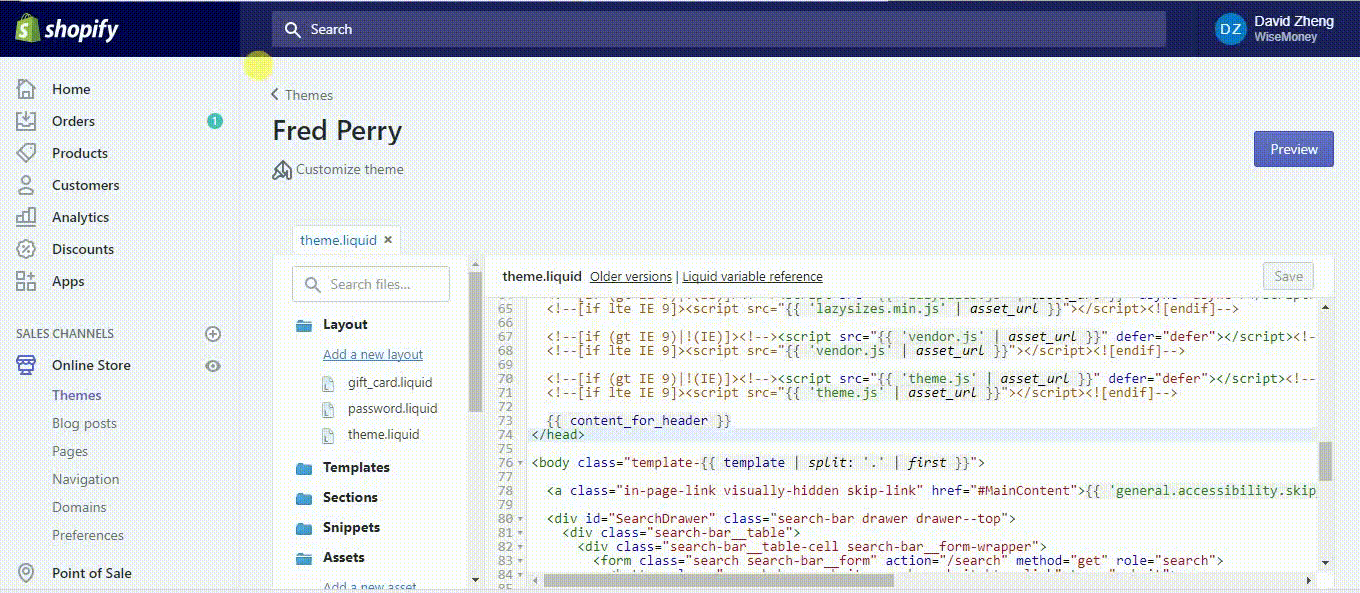This screenshot has height=593, width=1360.
Task: Click the Point of Sale pin icon
Action: point(26,573)
